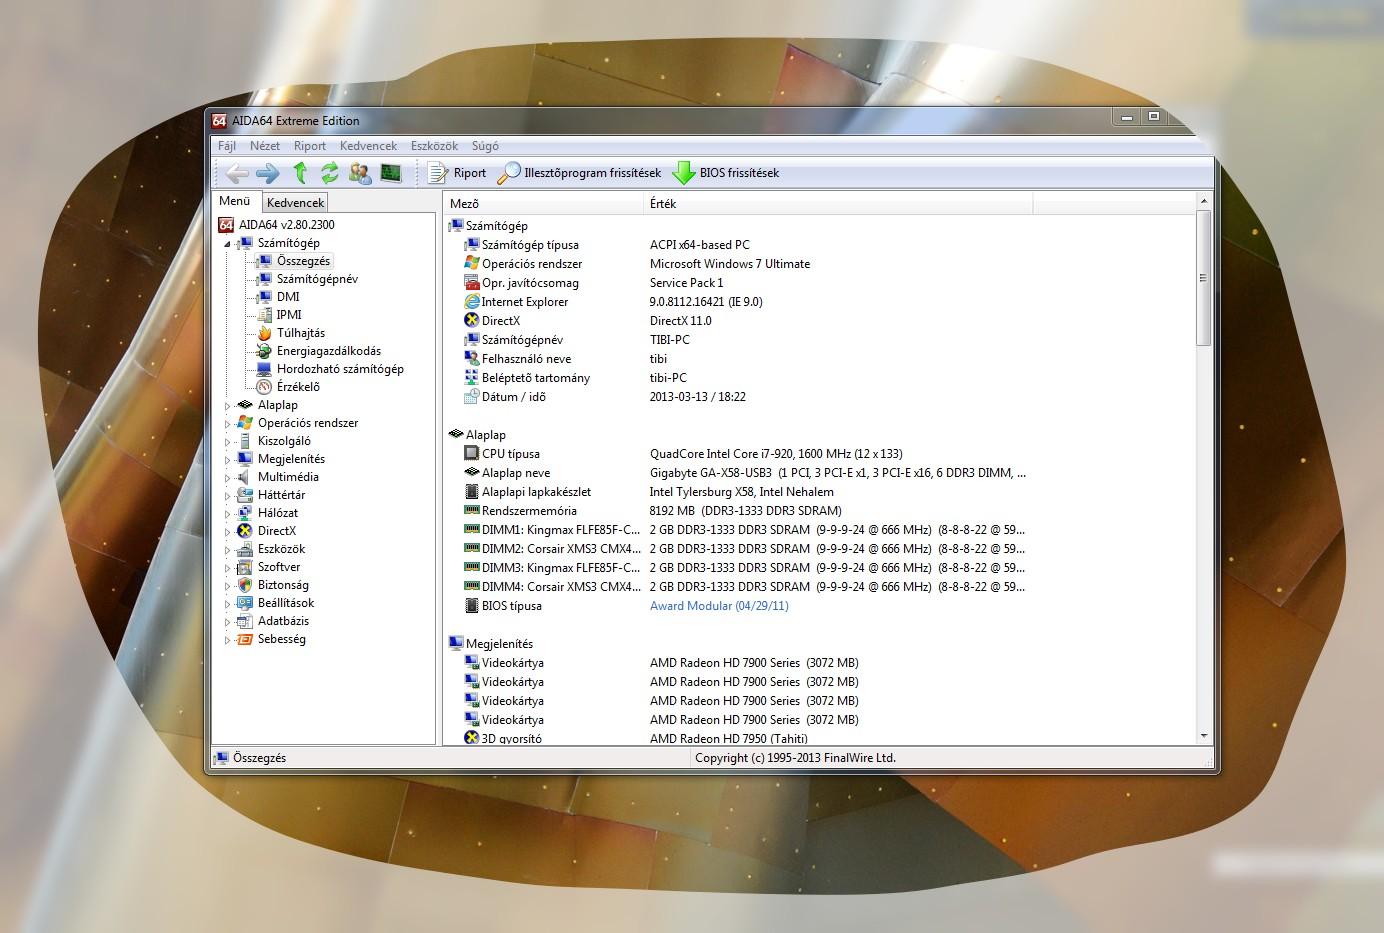Click the 'Microsoft Windows 7 Ultimate' value
Screen dimensions: 1384x933
730,264
